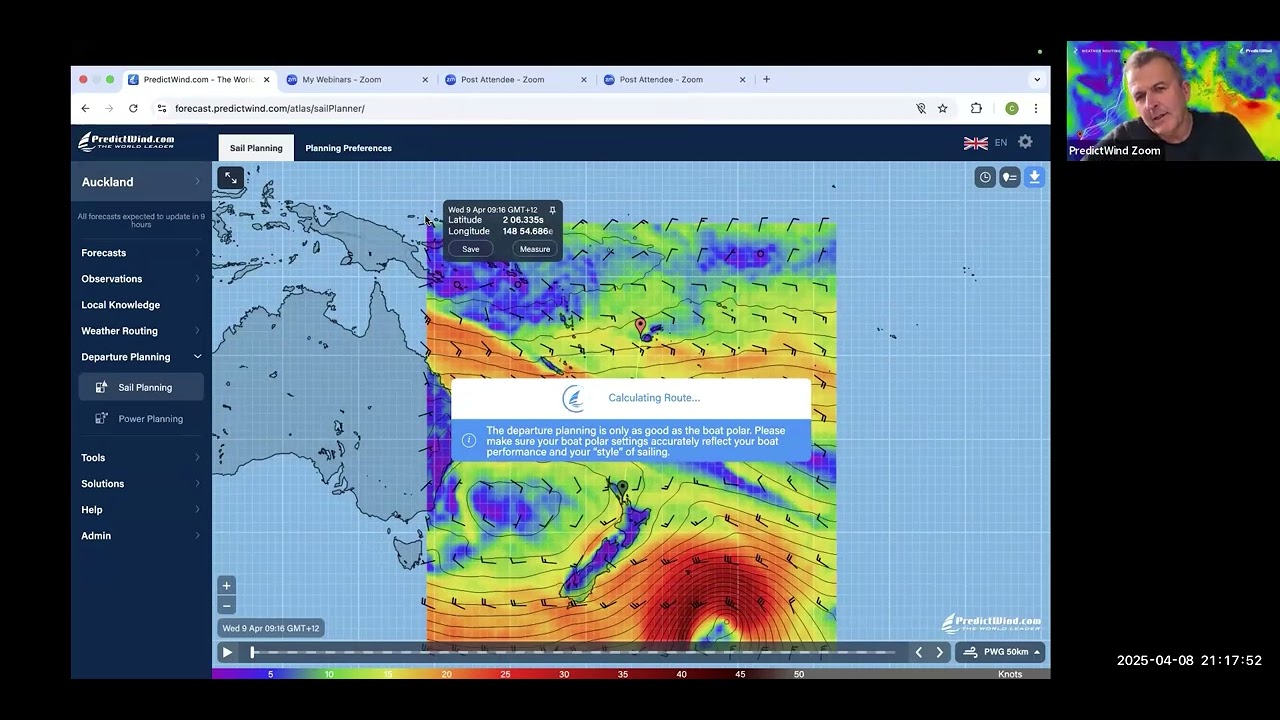Open the map markers legend icon
The image size is (1280, 720).
1009,177
